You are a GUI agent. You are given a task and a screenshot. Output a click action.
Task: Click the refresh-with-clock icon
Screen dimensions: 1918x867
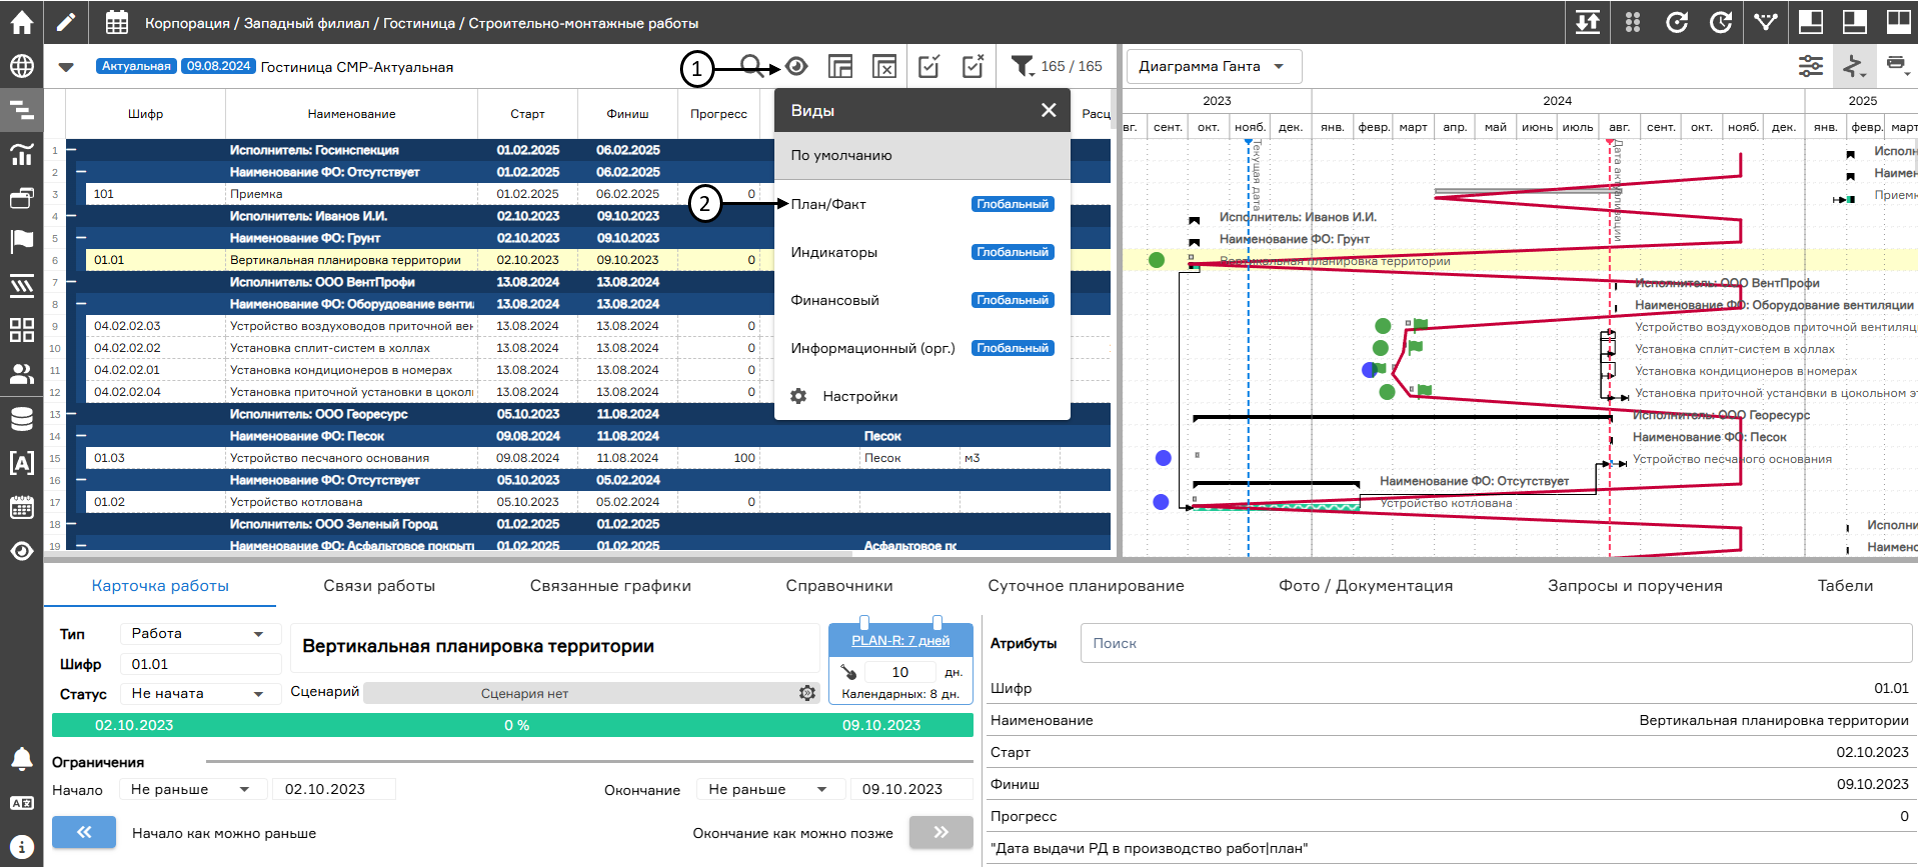(1721, 22)
